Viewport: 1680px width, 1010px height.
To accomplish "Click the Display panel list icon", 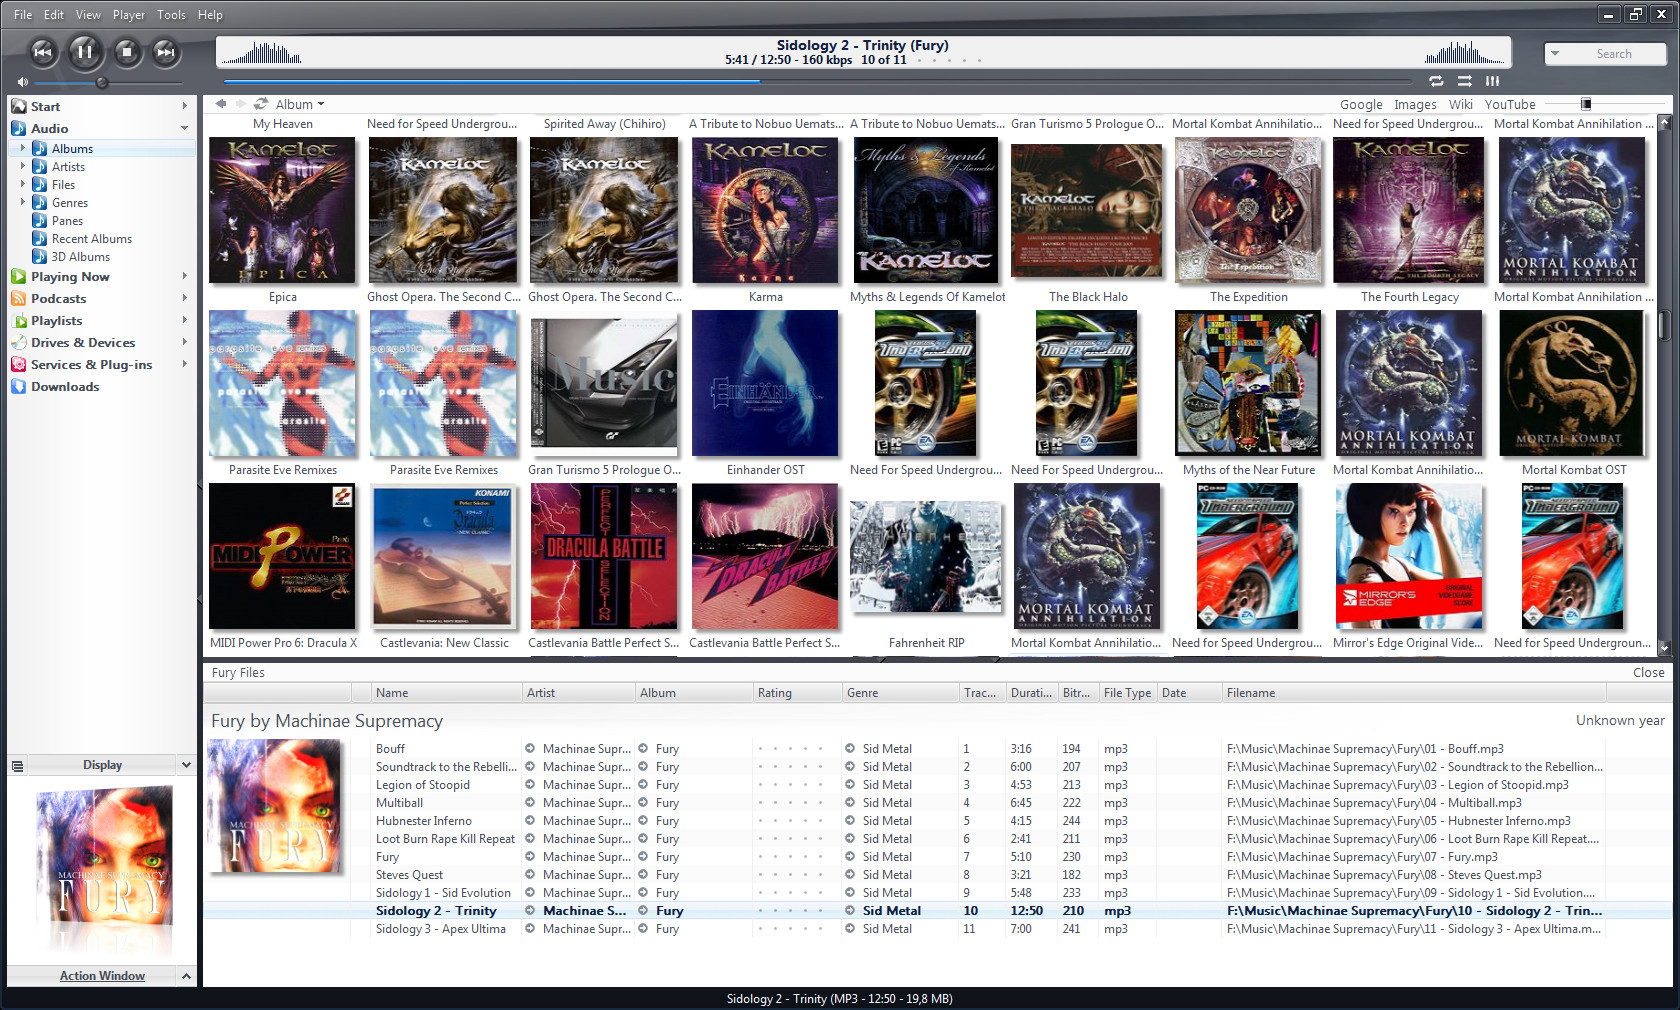I will coord(17,766).
